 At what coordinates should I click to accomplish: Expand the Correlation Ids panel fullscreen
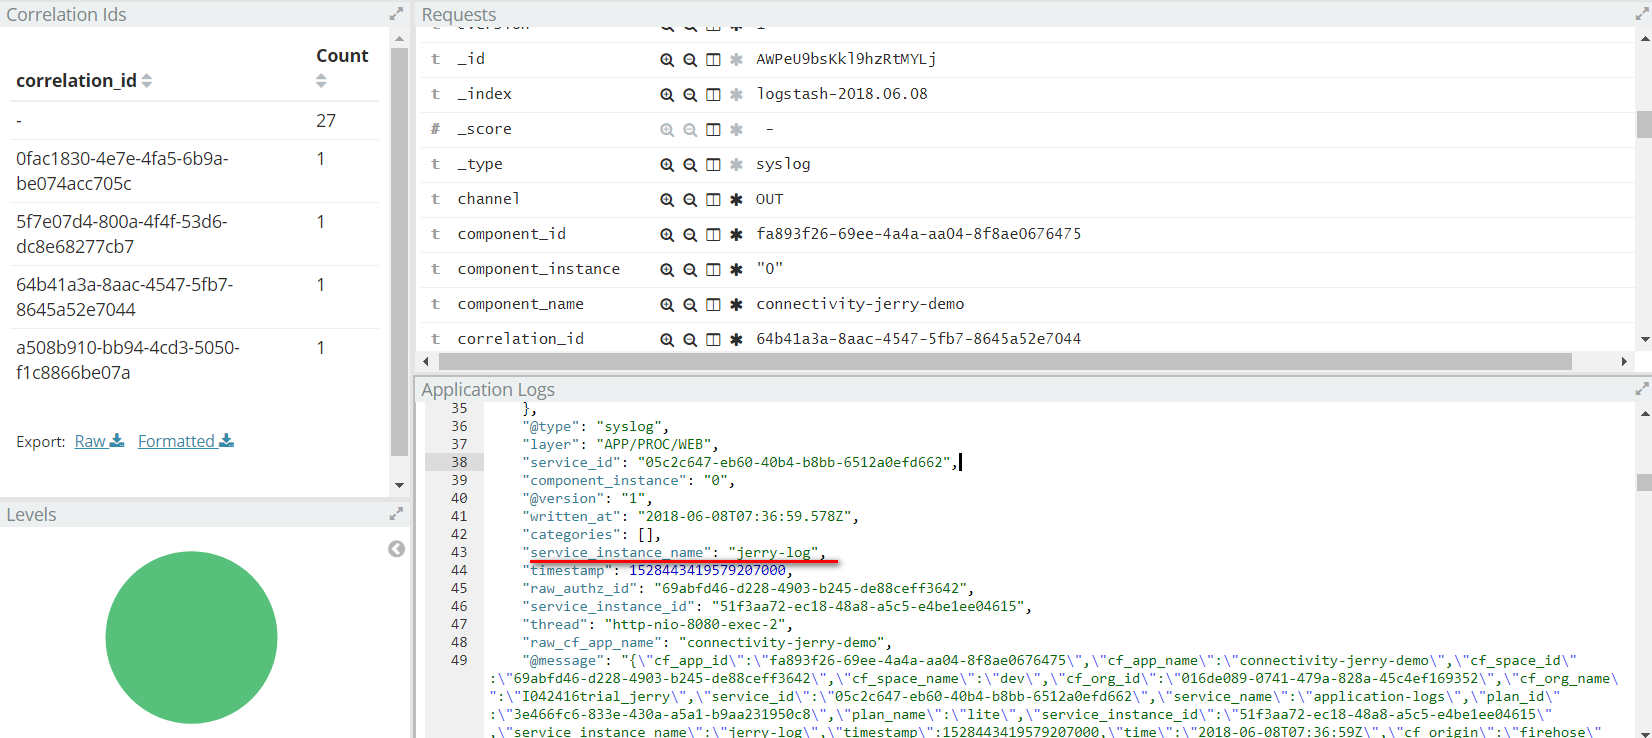point(396,14)
